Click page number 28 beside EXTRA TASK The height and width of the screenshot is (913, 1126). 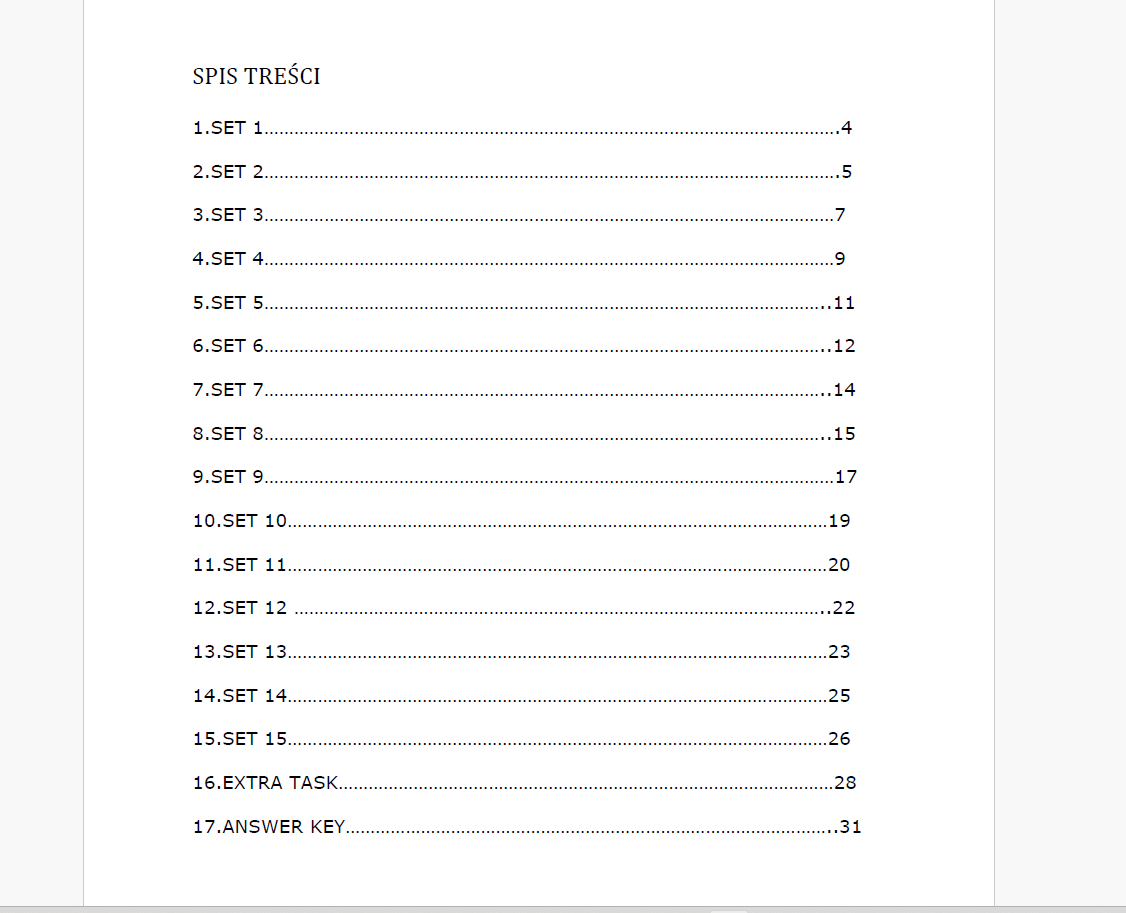tap(846, 783)
